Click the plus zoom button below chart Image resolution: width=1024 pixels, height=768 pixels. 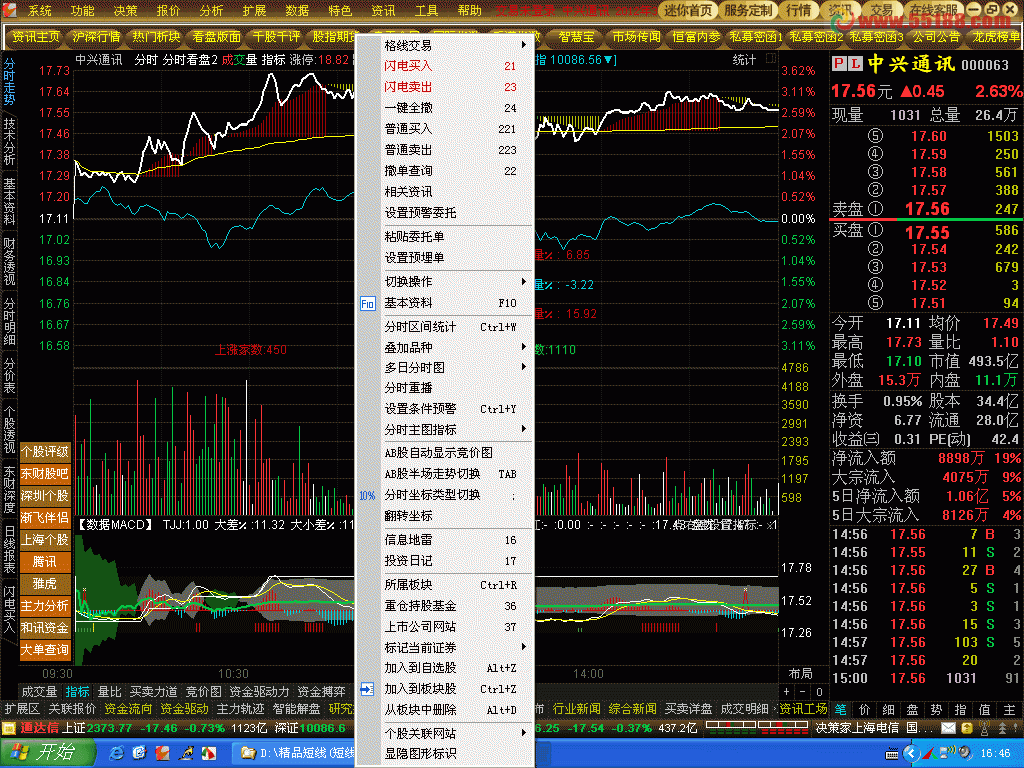pyautogui.click(x=786, y=692)
